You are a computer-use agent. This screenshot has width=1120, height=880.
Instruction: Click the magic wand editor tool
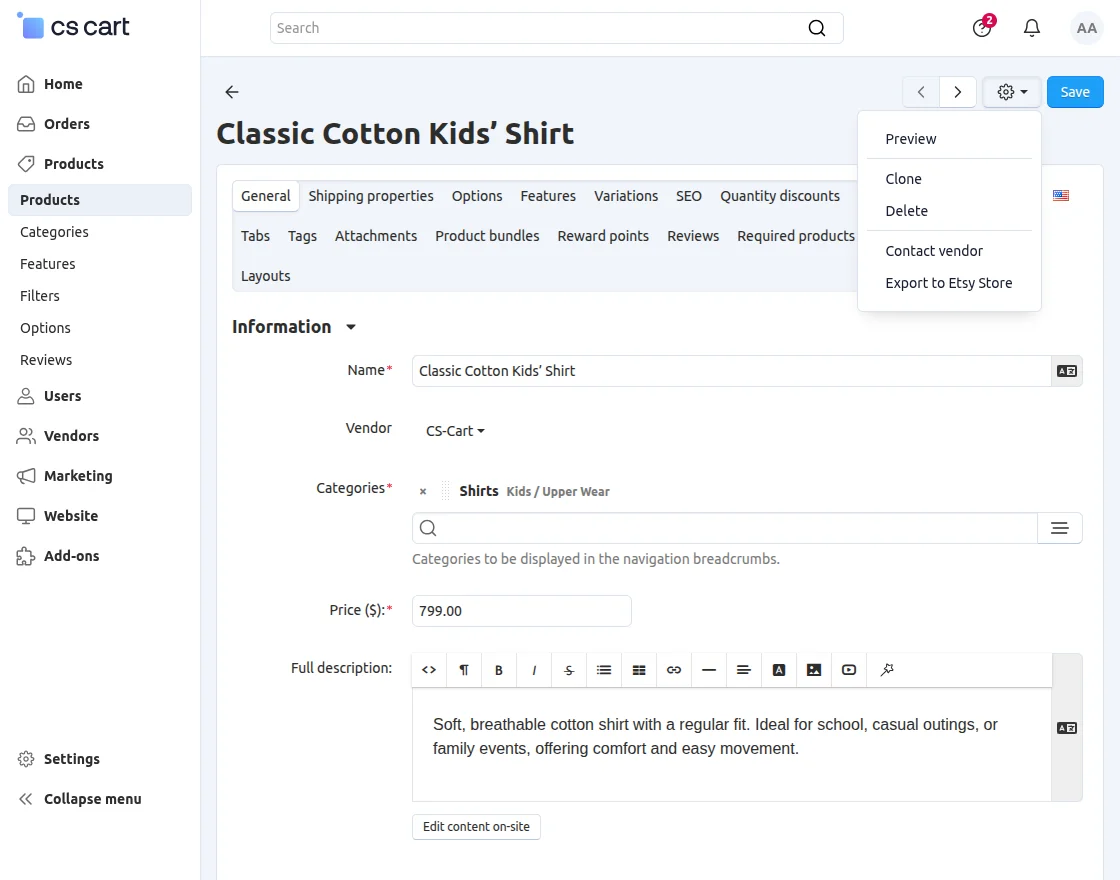pyautogui.click(x=886, y=670)
